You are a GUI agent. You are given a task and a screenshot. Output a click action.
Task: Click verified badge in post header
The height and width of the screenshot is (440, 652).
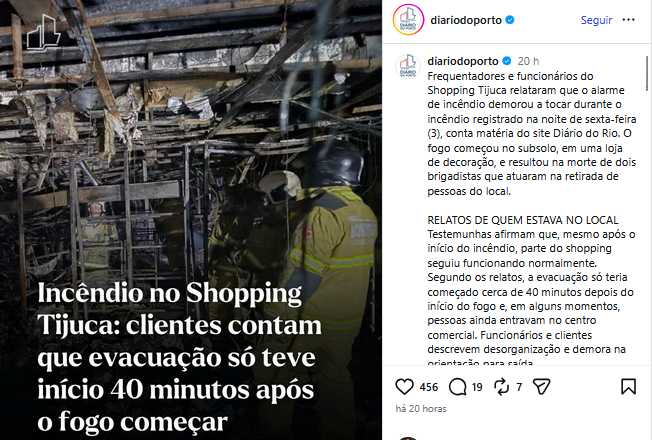(510, 20)
